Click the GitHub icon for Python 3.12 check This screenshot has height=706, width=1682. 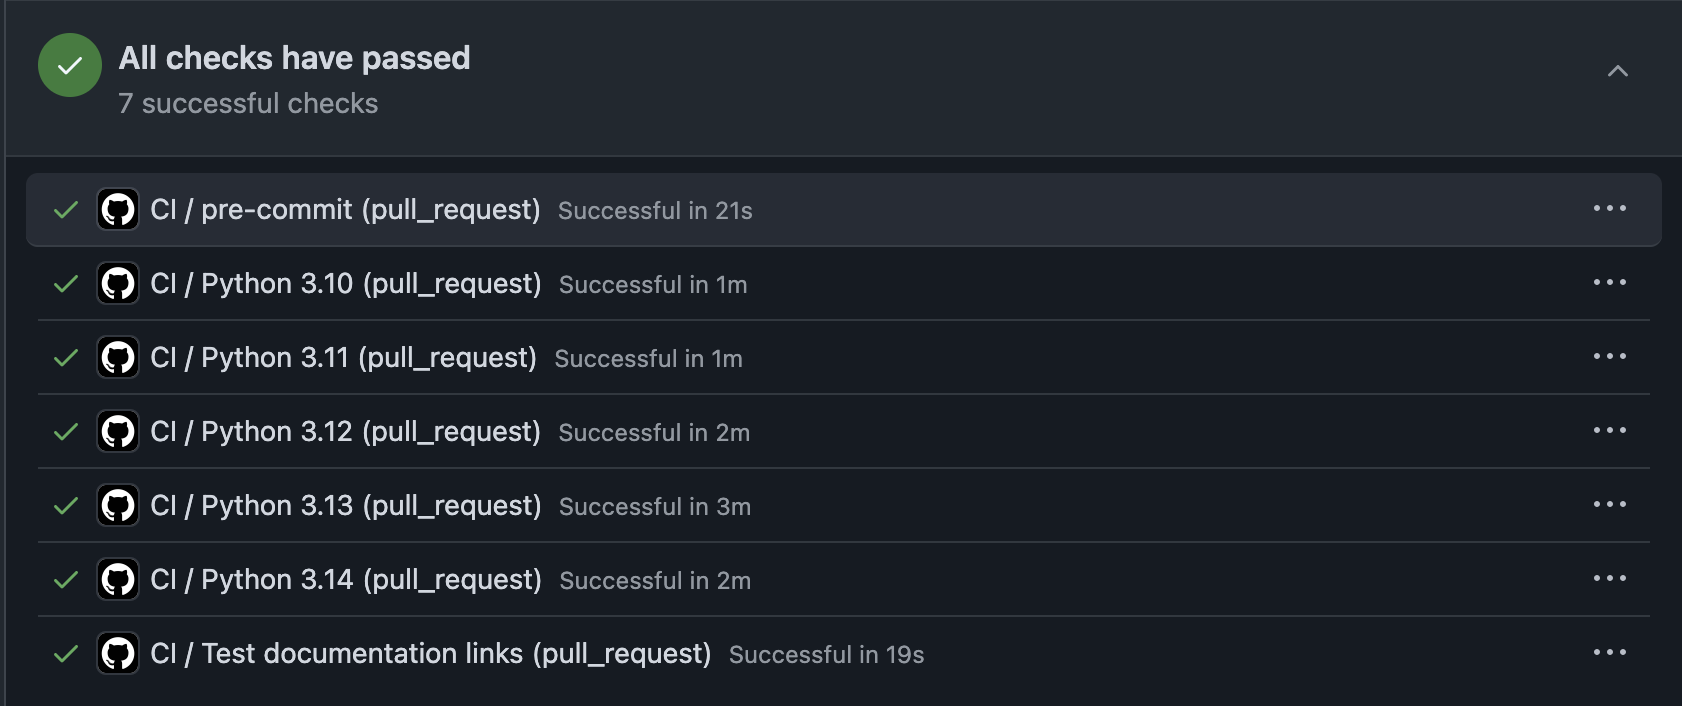coord(118,431)
